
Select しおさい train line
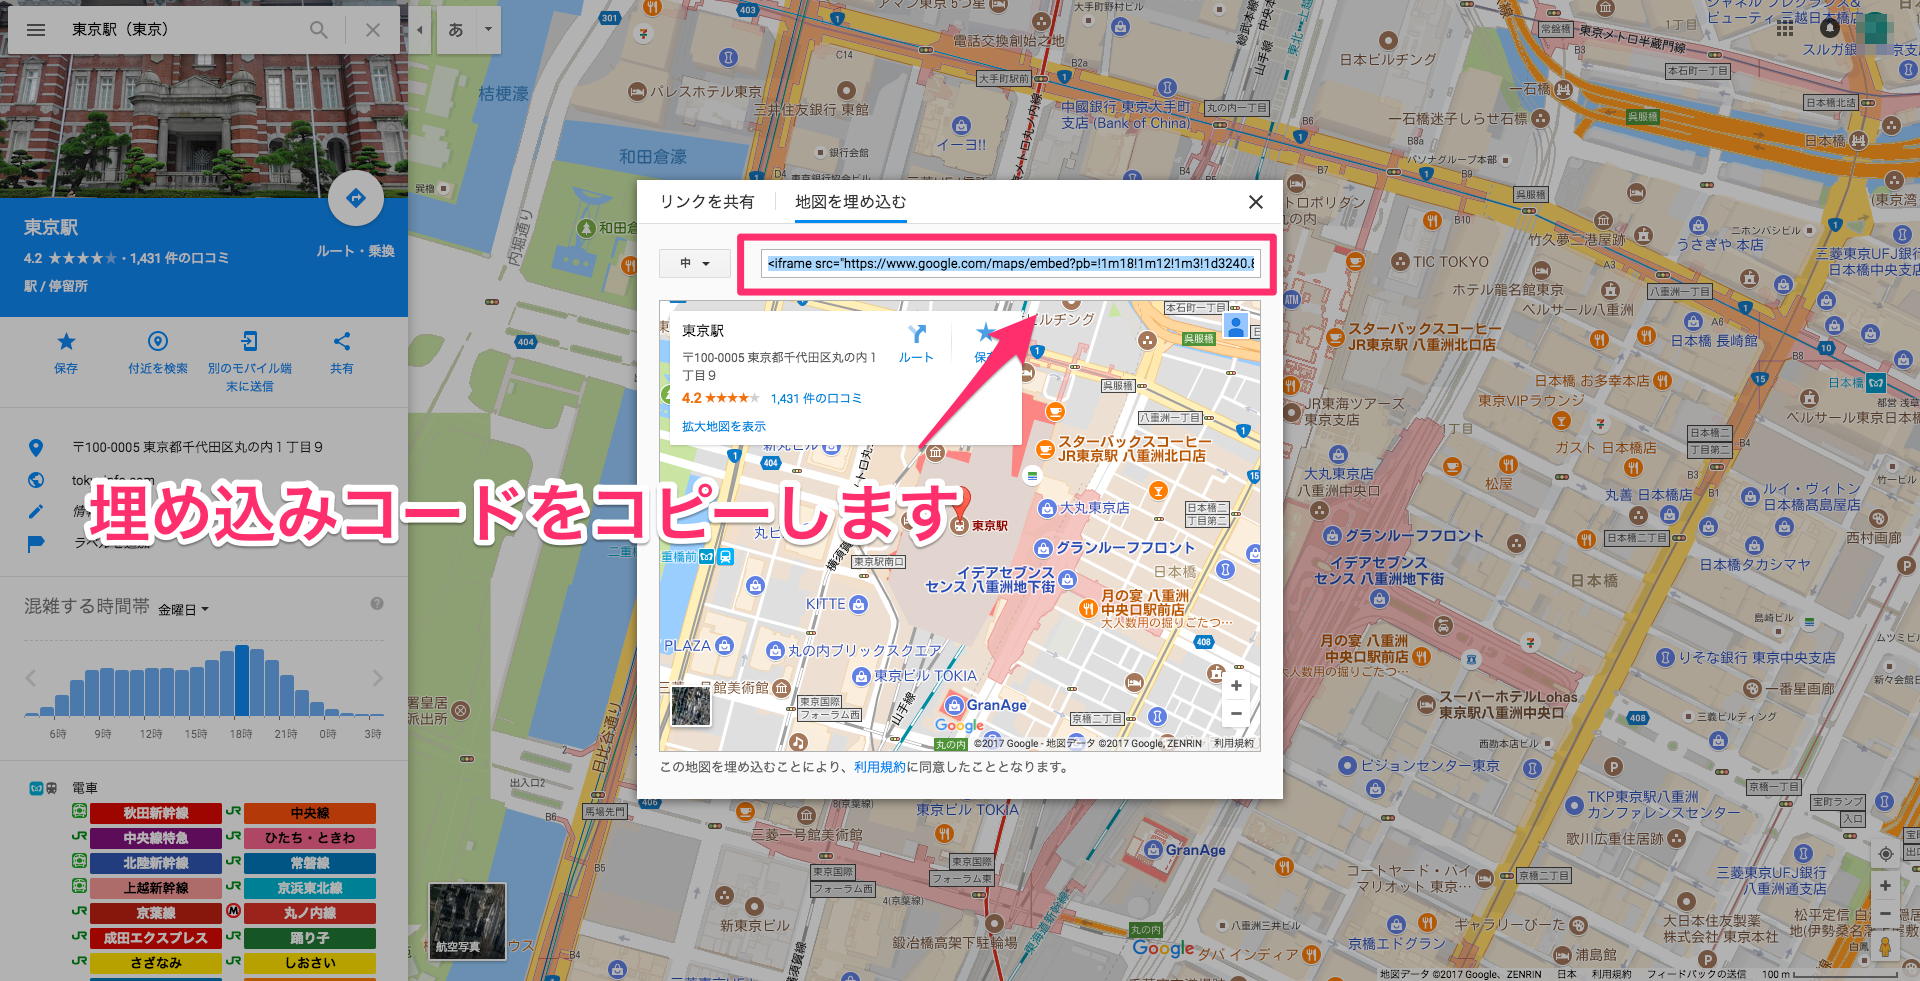coord(310,963)
